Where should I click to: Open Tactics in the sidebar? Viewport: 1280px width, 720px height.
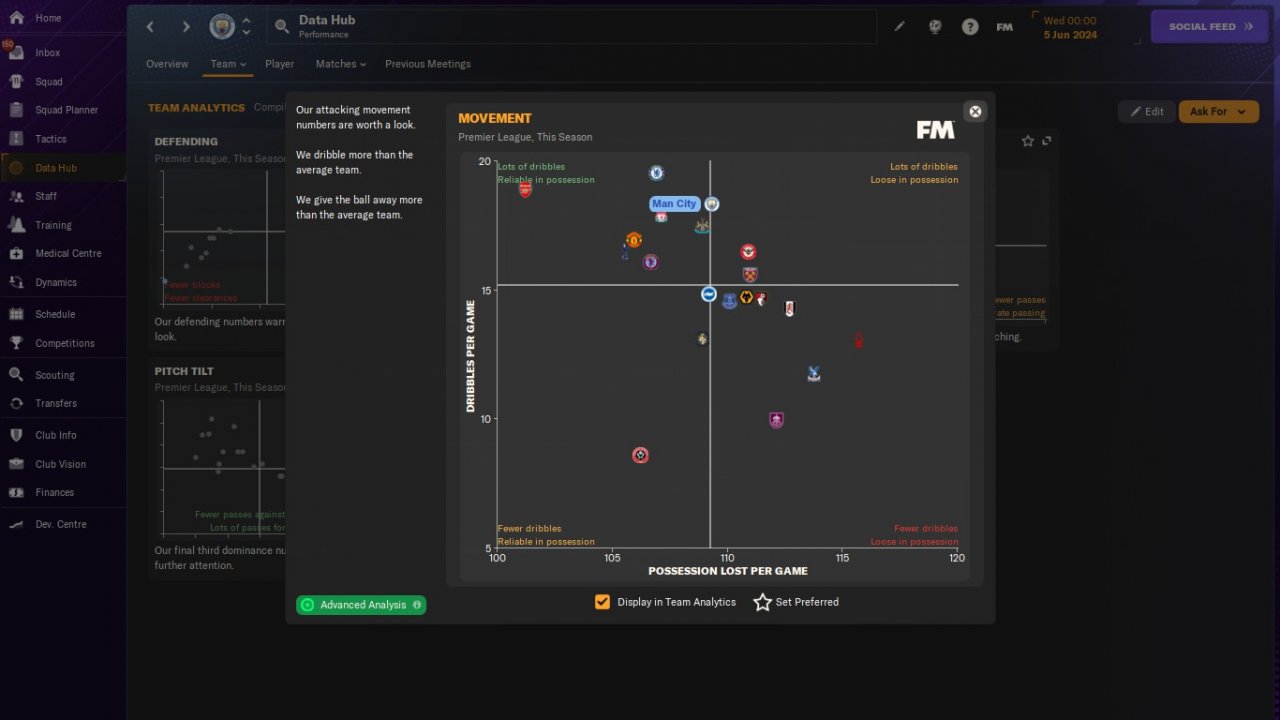[x=50, y=139]
